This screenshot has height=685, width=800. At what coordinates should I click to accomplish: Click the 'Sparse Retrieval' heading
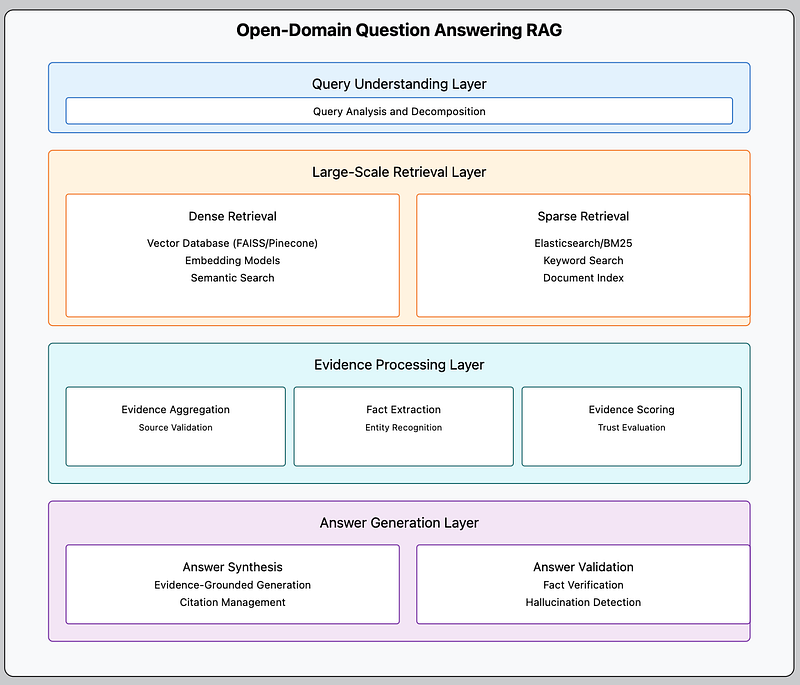(x=583, y=216)
